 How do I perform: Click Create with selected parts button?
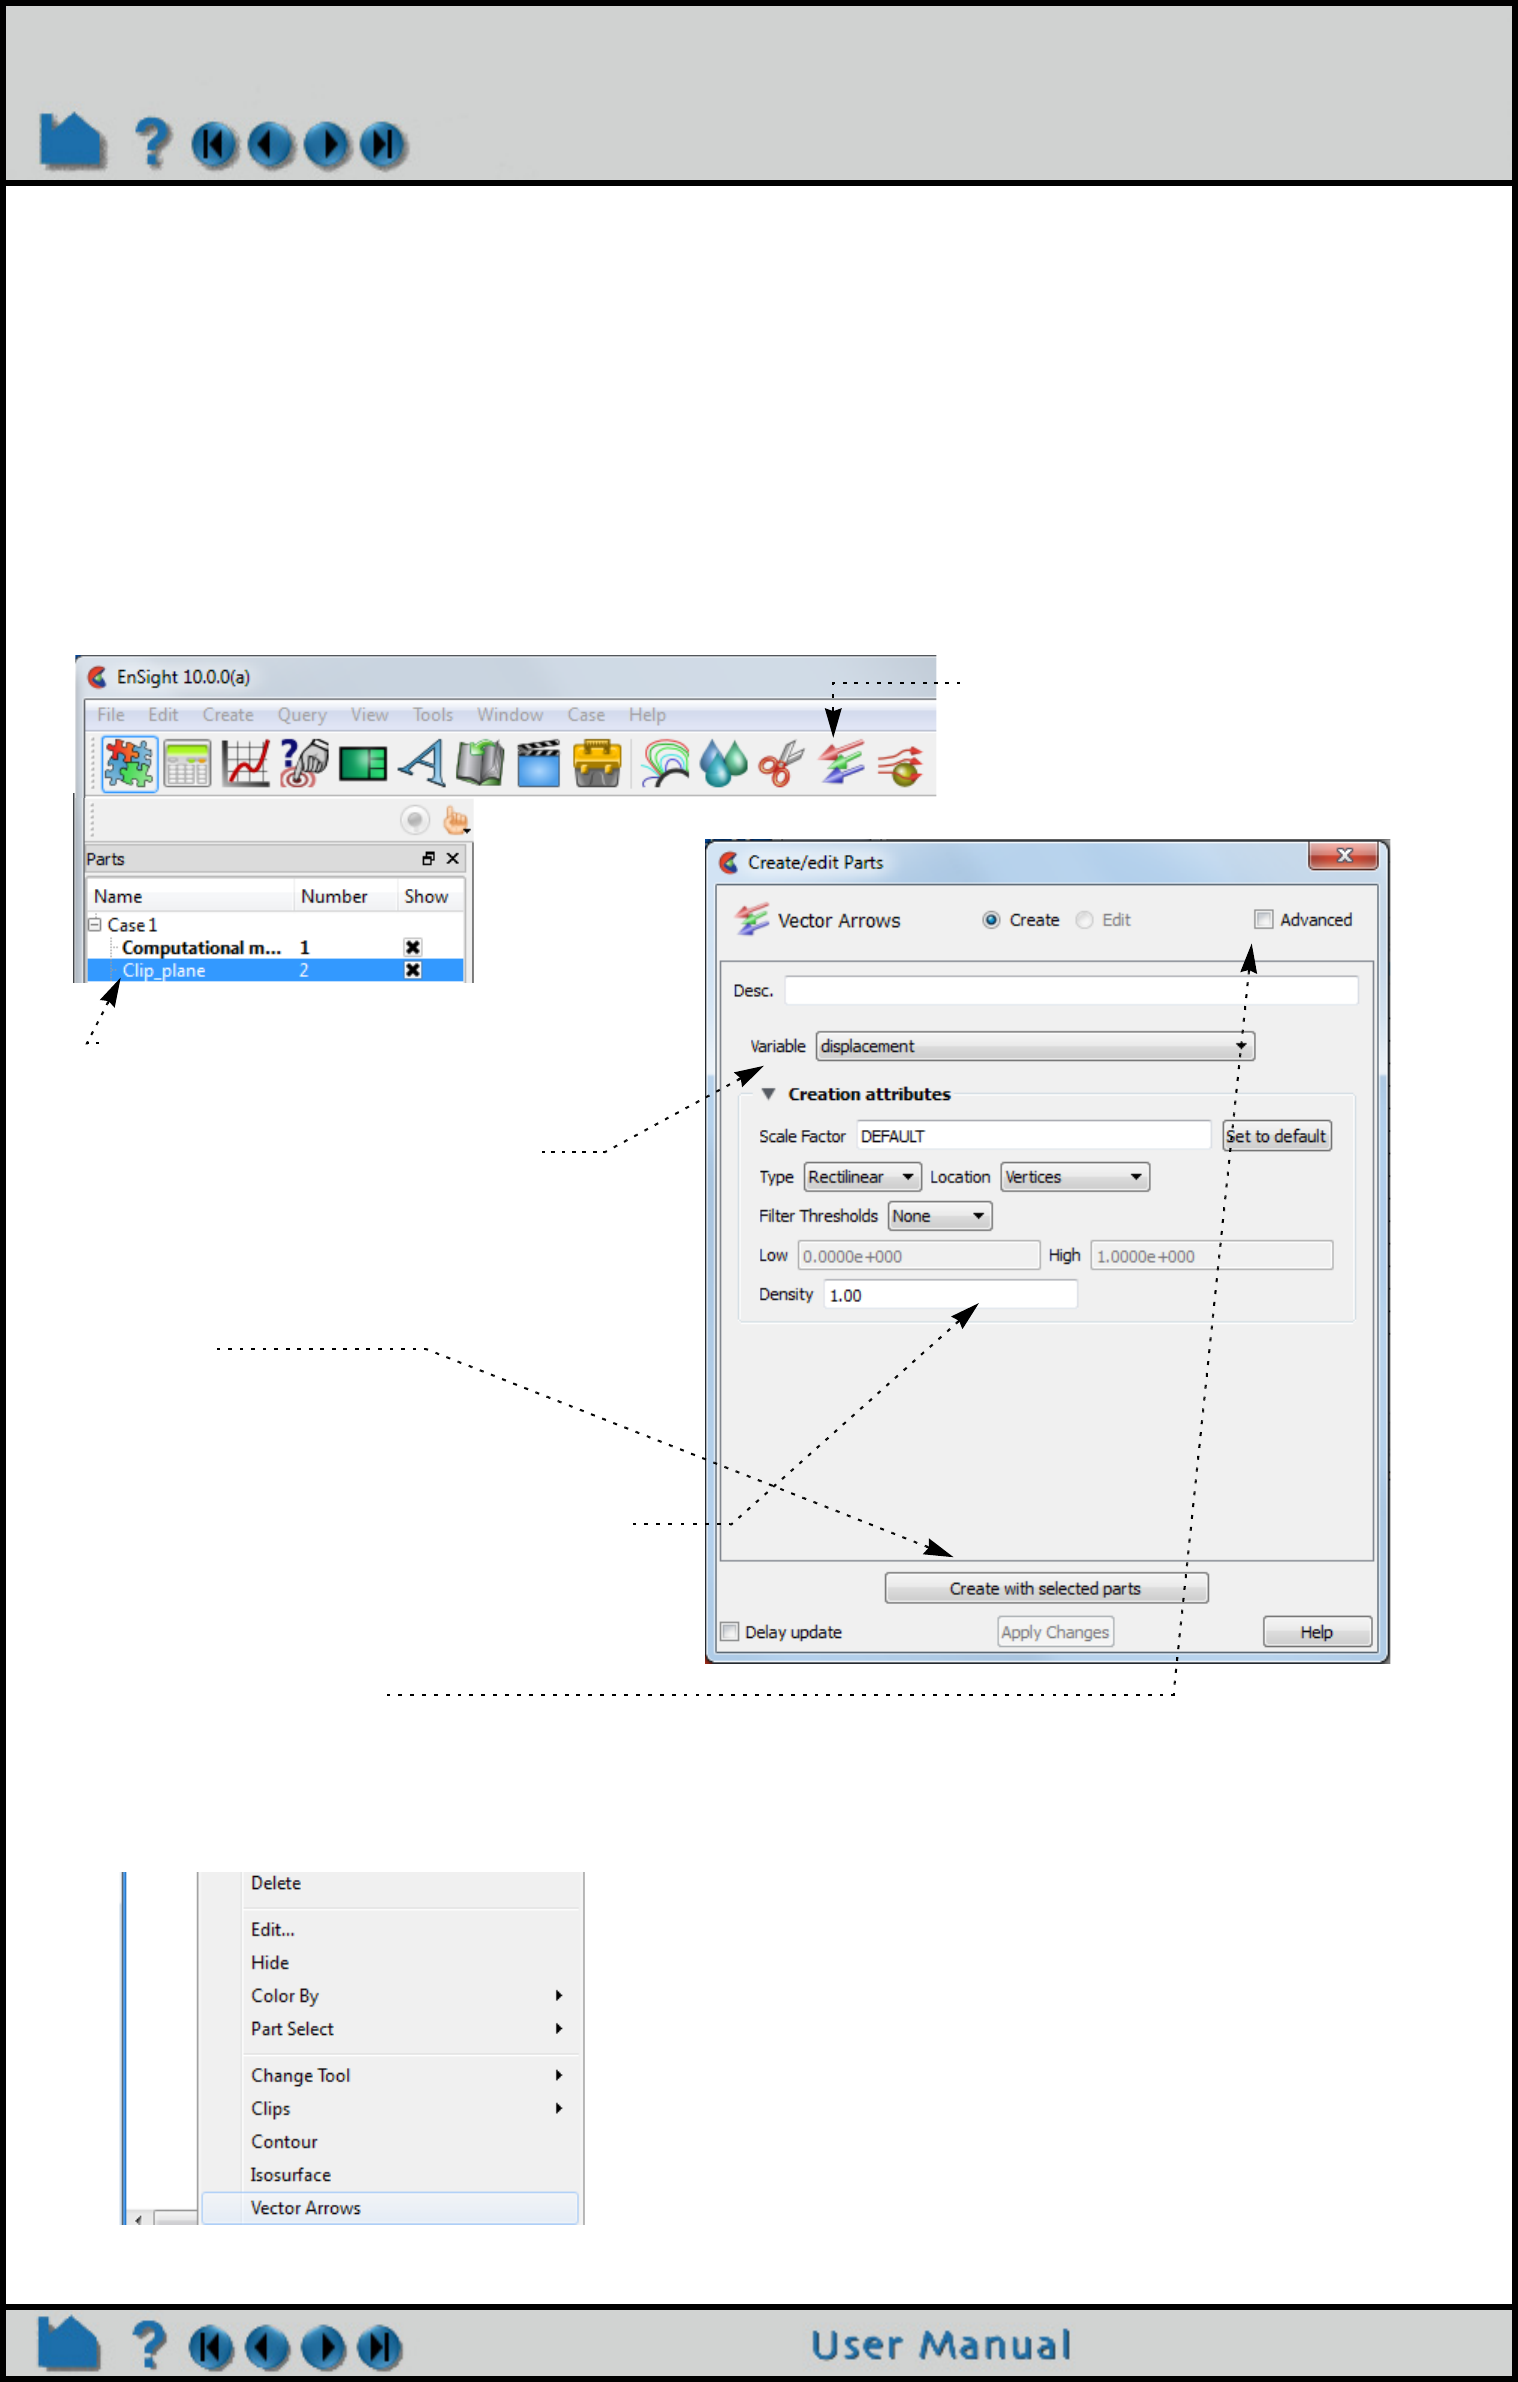click(x=1046, y=1588)
